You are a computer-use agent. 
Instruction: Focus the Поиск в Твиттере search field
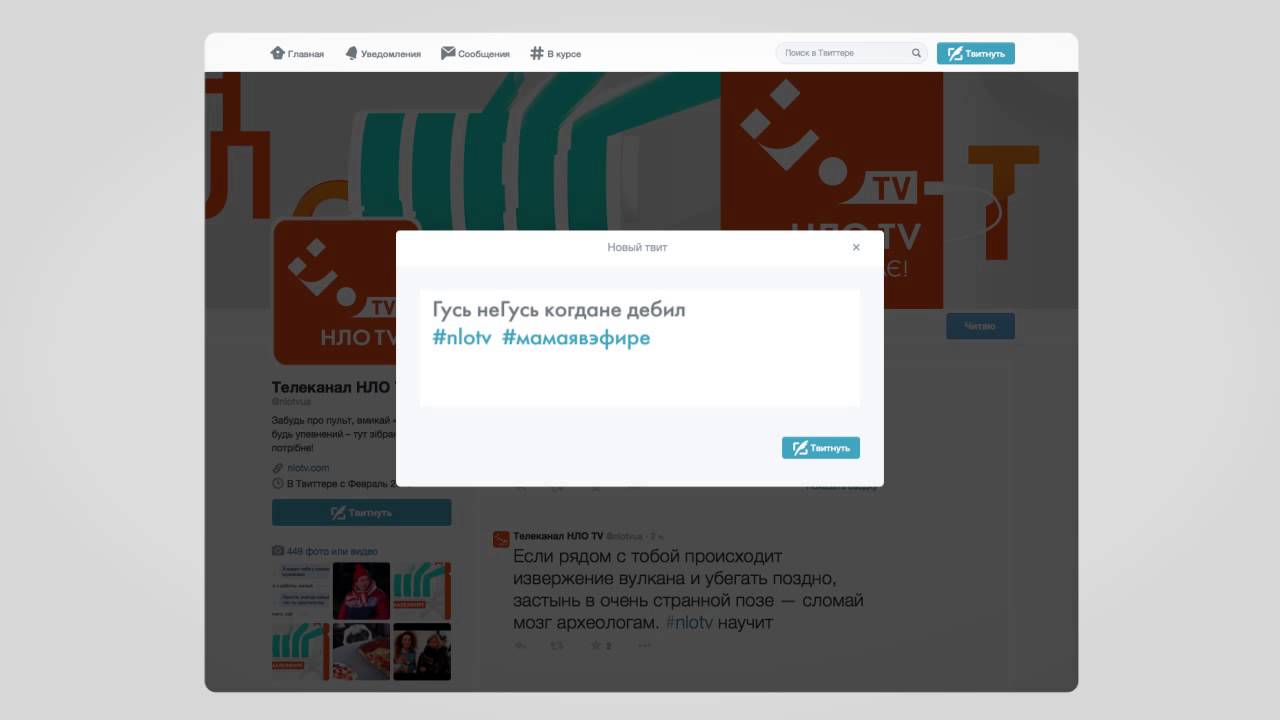pos(851,53)
